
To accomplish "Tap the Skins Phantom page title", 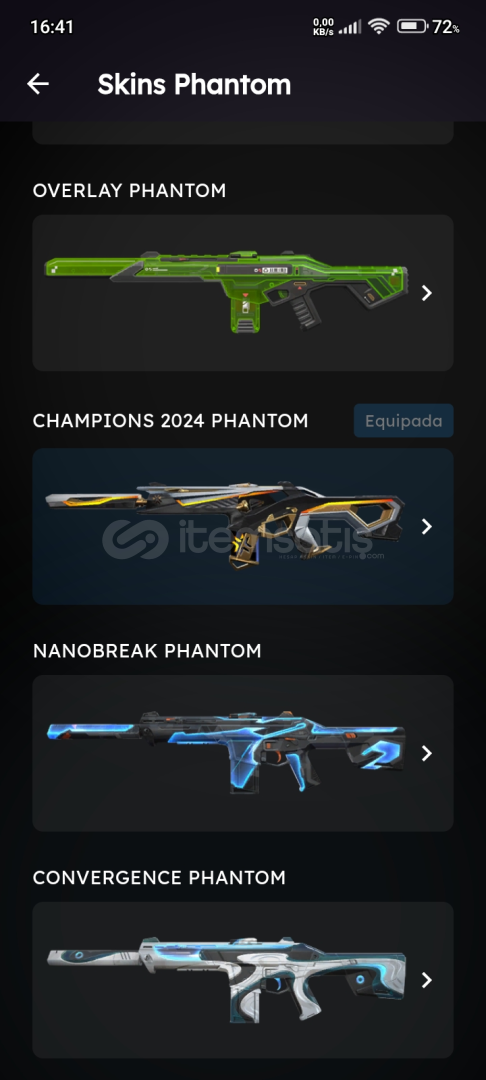I will click(194, 85).
